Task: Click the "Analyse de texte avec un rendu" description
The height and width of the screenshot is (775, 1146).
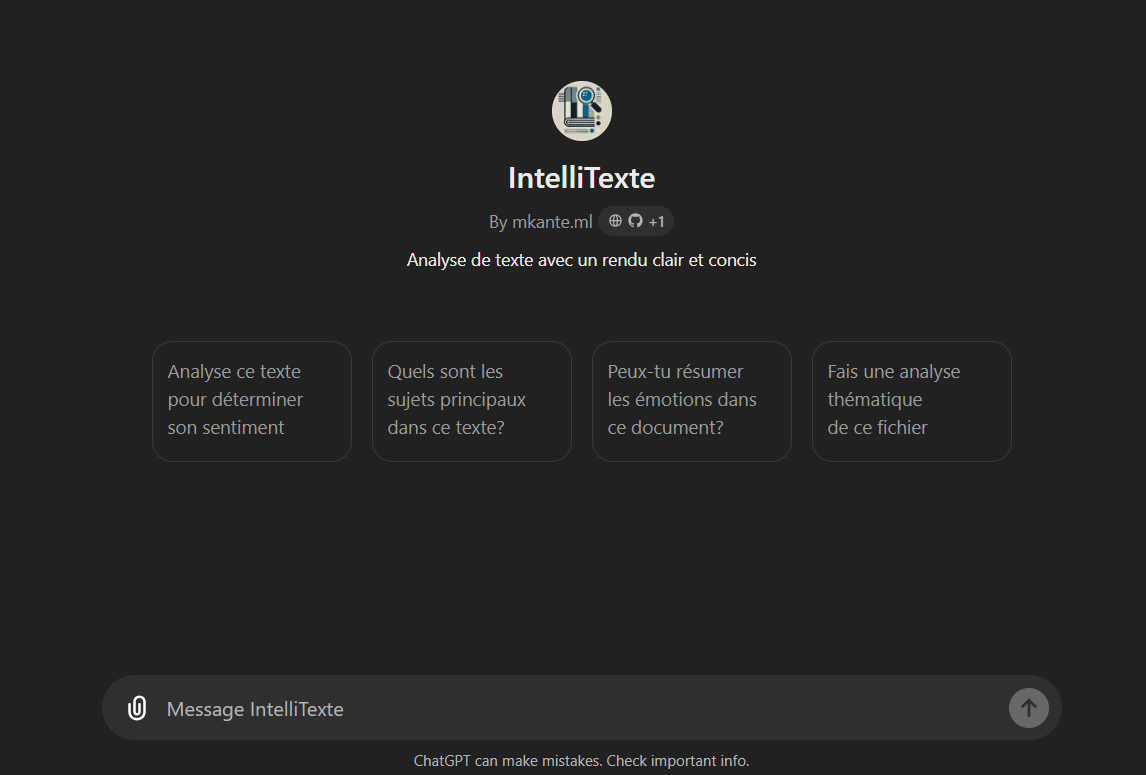Action: click(x=581, y=260)
